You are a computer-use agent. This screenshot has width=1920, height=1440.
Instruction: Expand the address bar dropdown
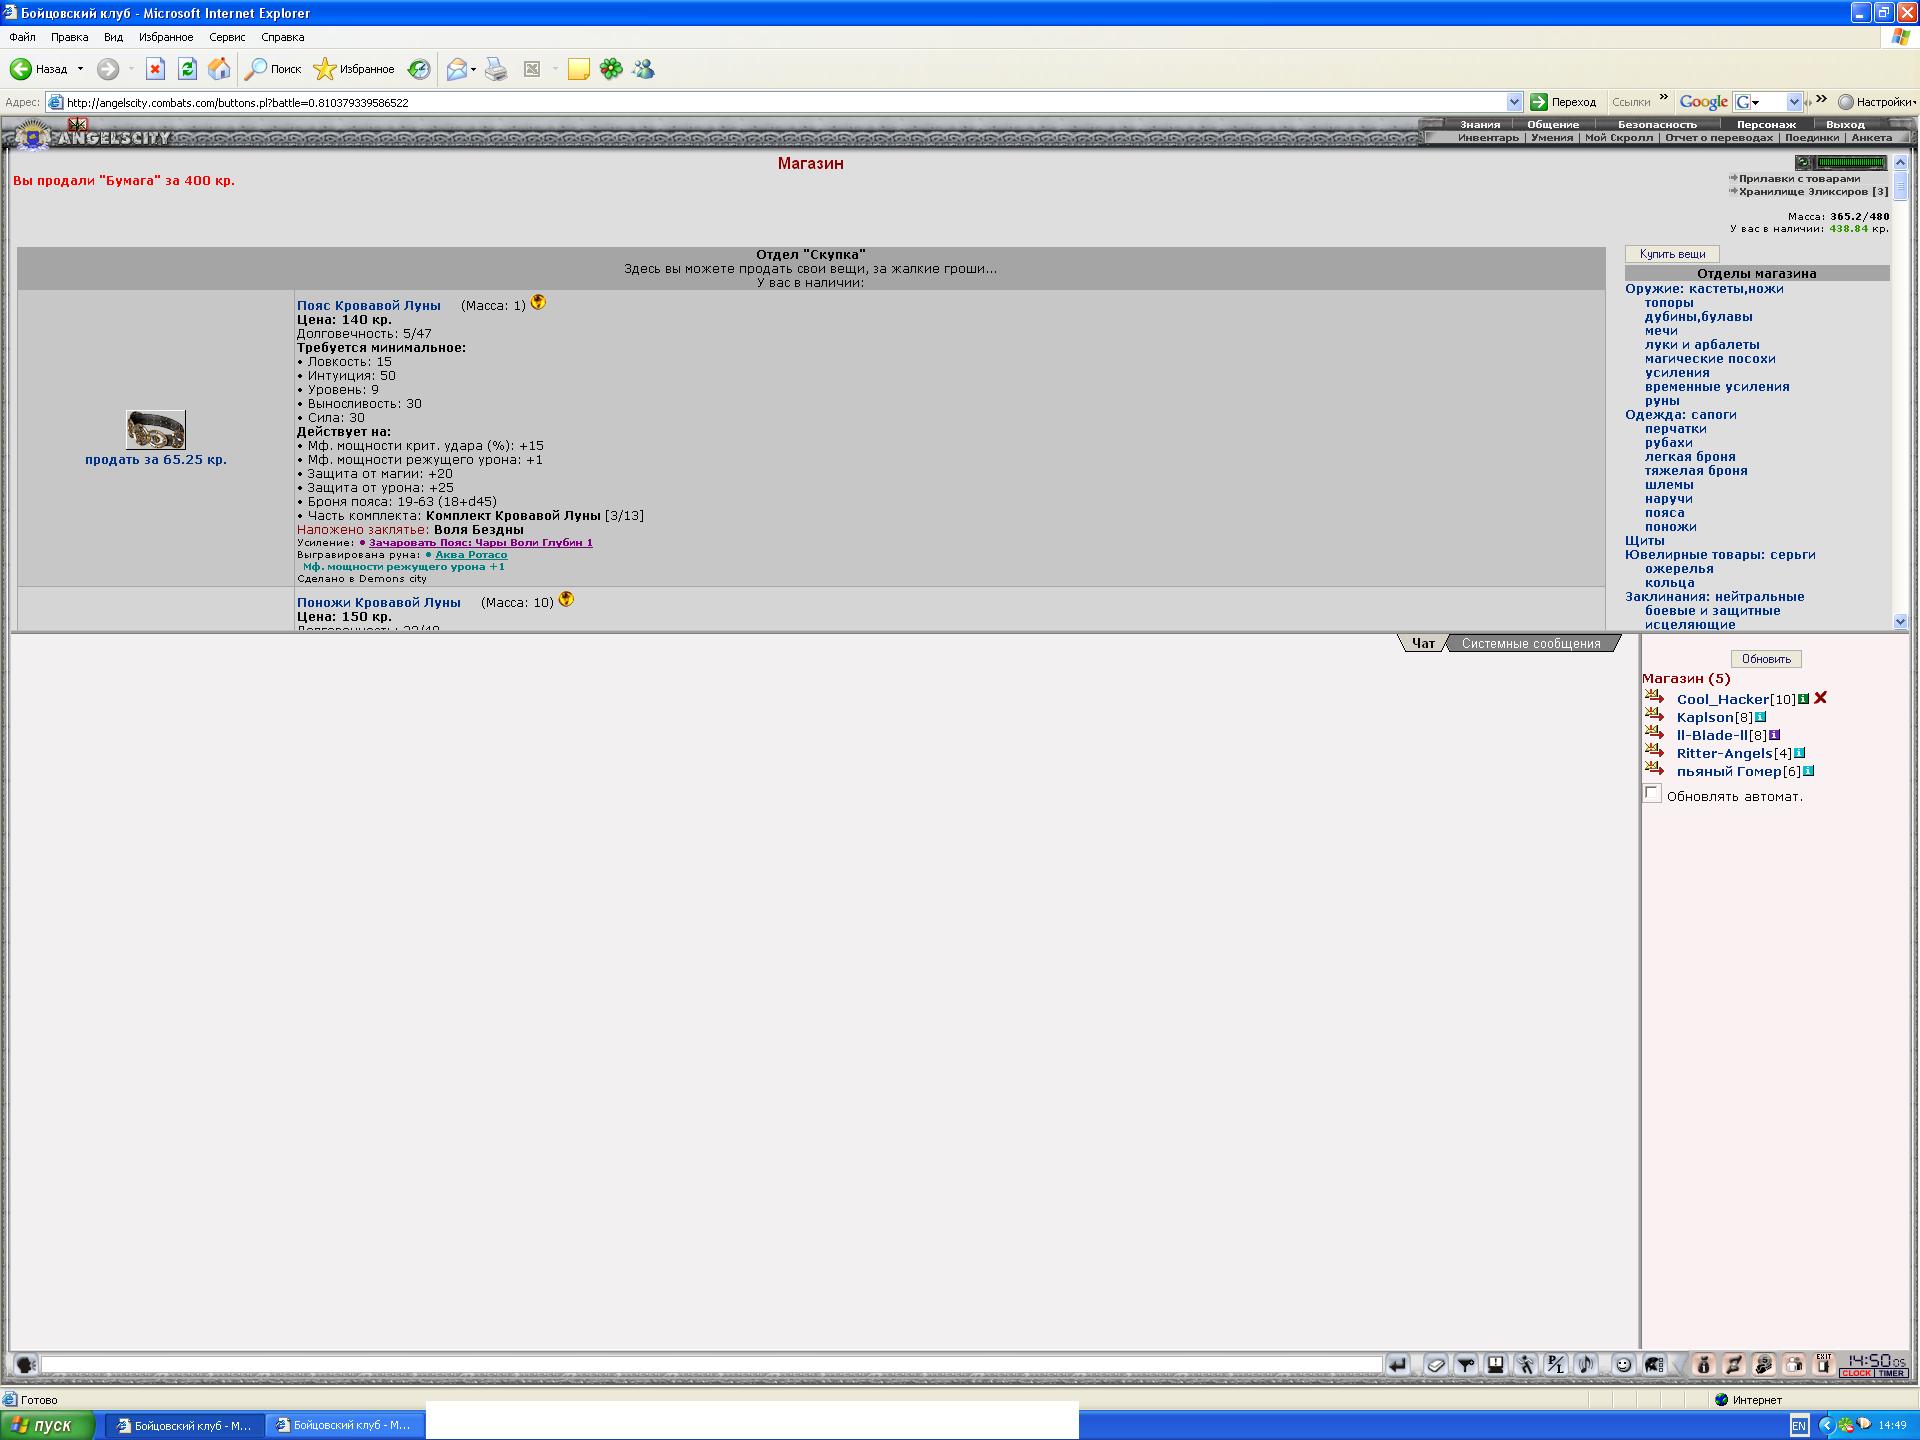pyautogui.click(x=1514, y=102)
